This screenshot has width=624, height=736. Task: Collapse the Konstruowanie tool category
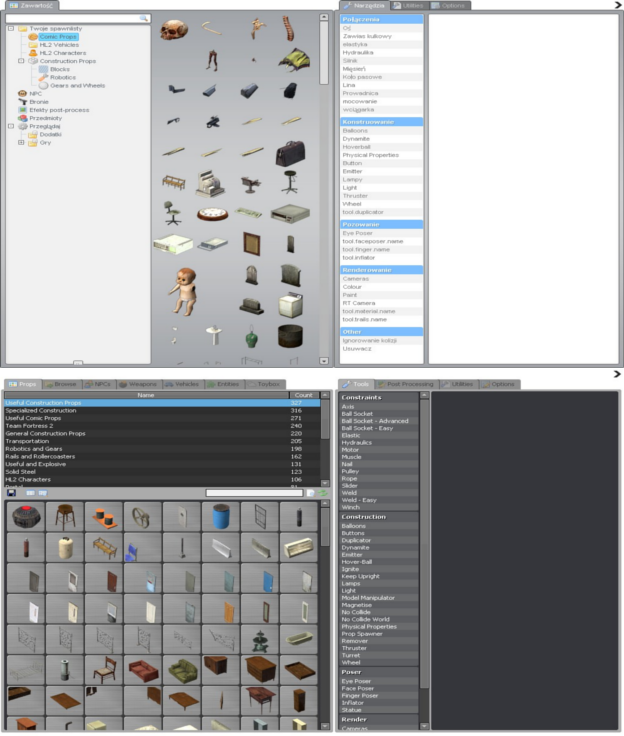382,122
